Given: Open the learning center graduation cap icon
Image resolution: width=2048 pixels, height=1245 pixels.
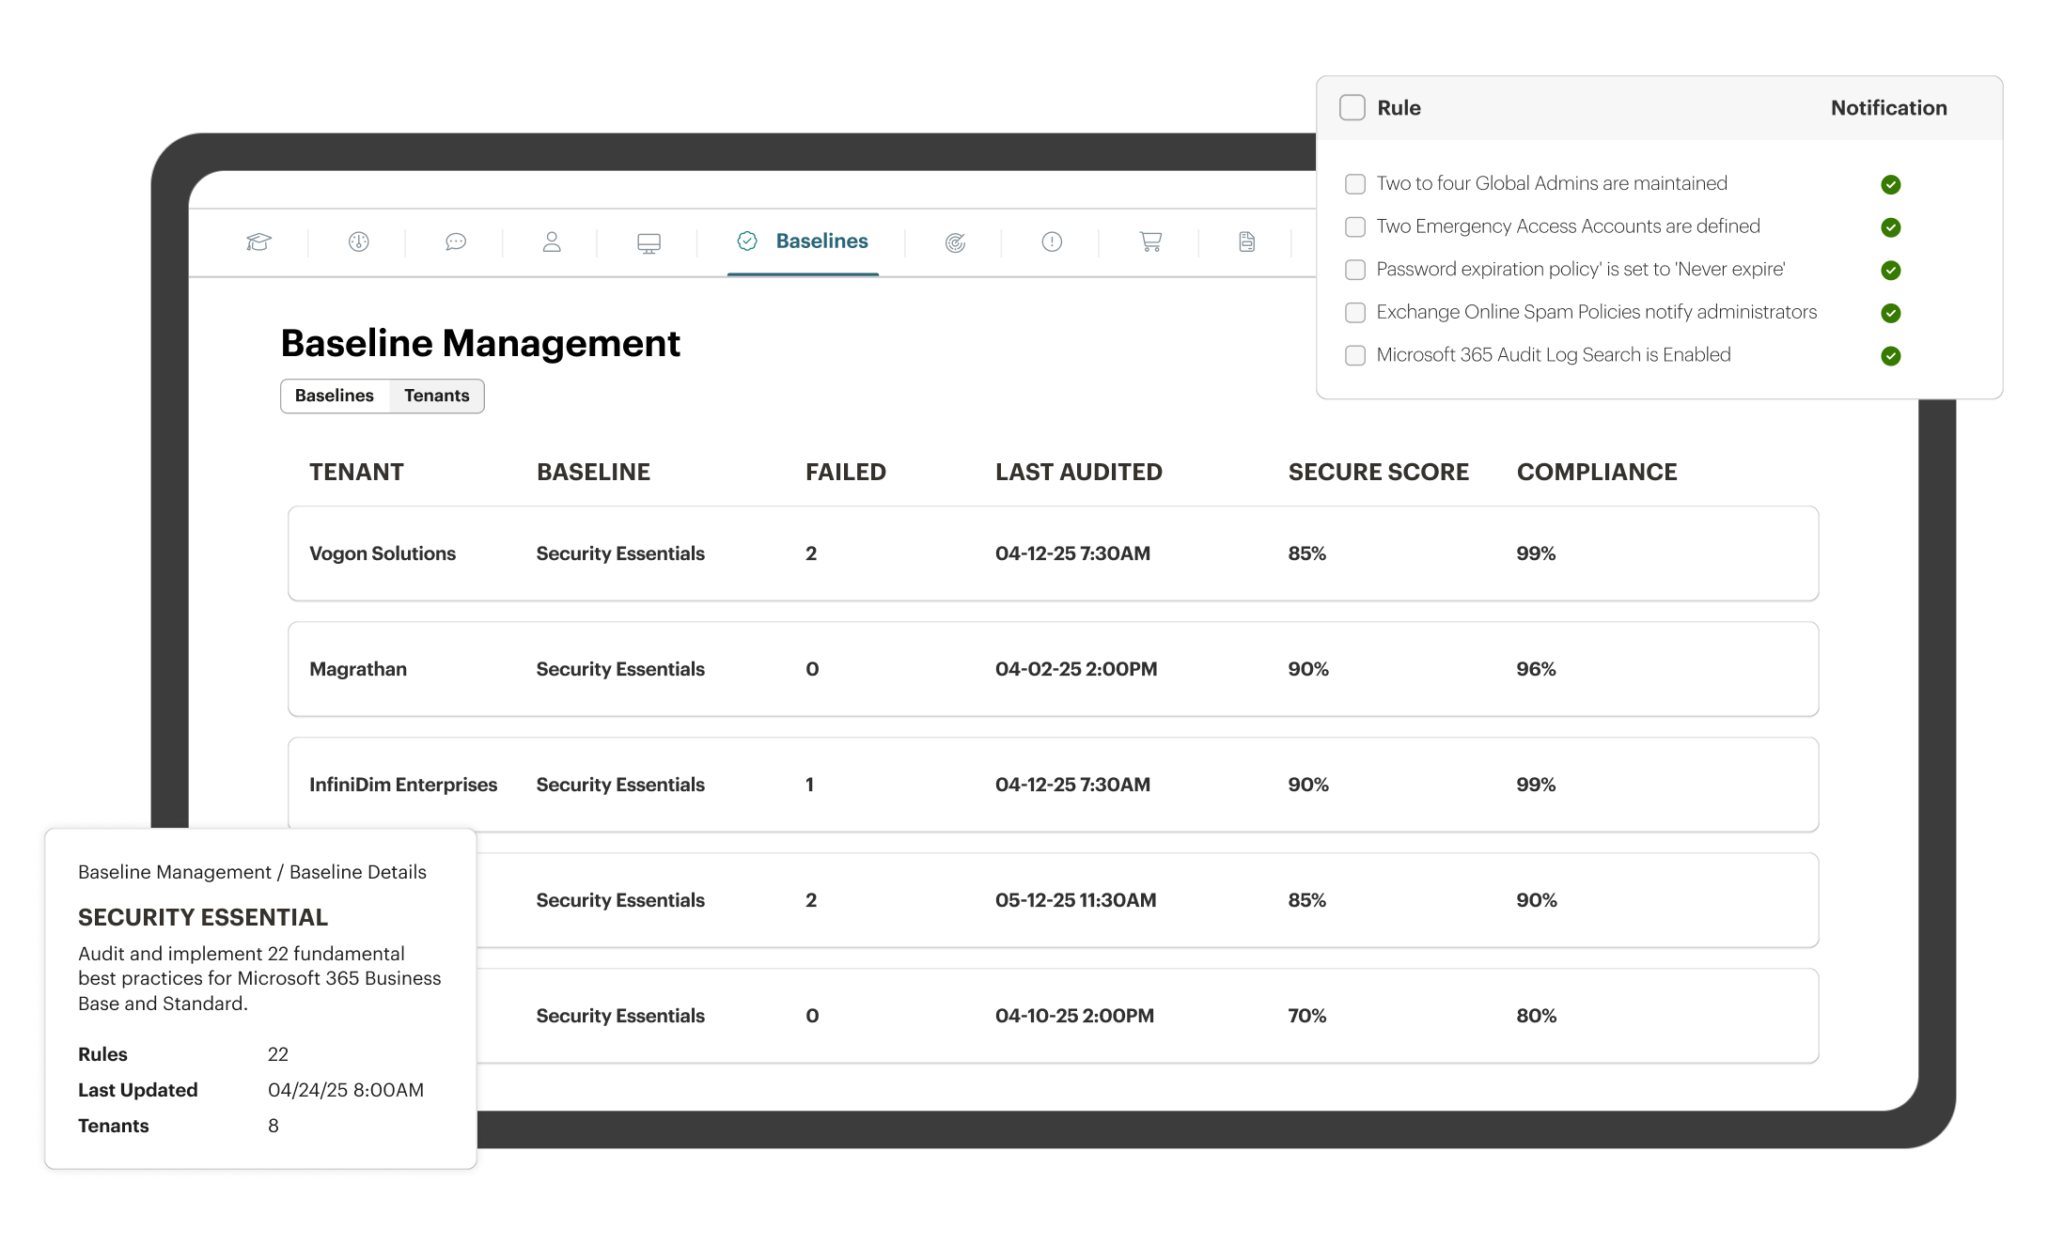Looking at the screenshot, I should [258, 242].
